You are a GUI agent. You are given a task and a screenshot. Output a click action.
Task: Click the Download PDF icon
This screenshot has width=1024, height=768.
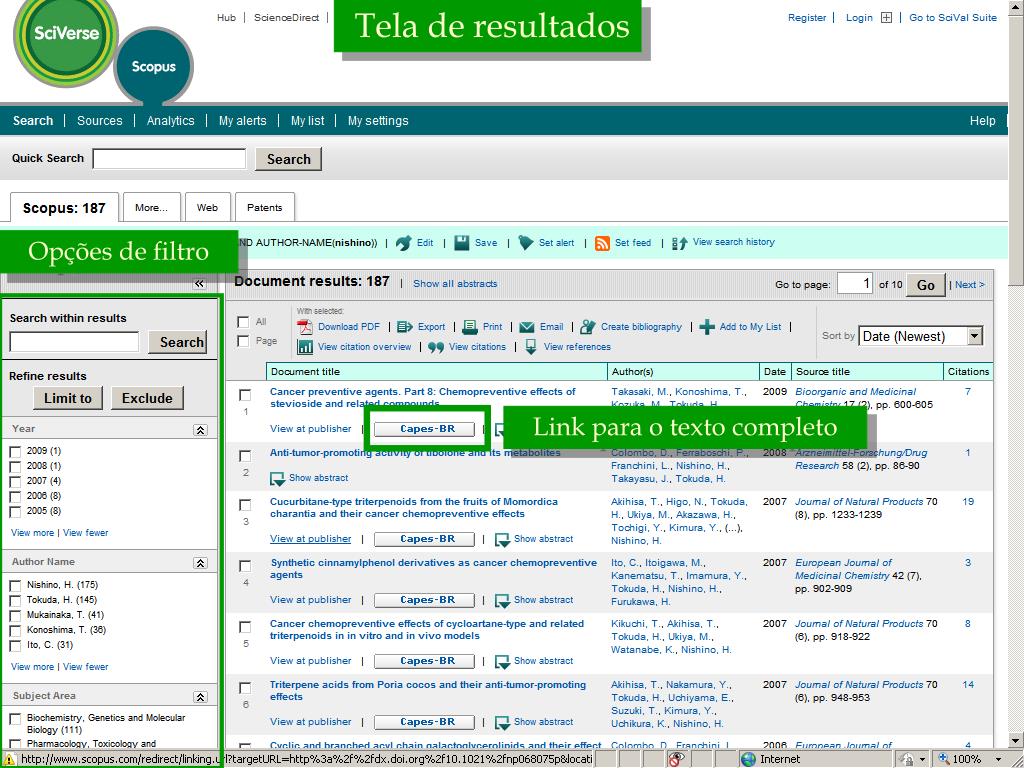coord(304,327)
